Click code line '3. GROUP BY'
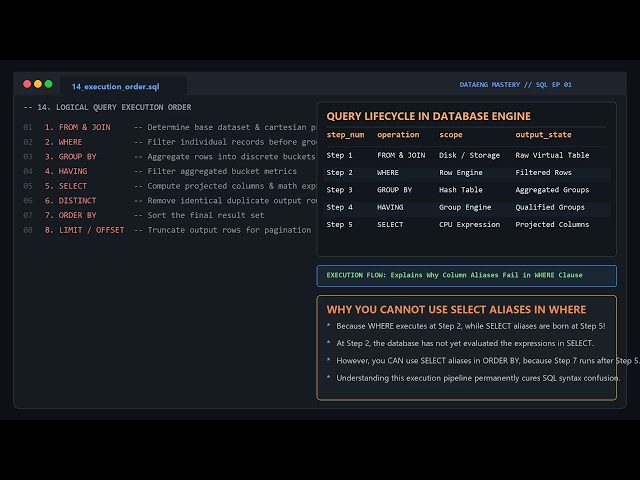640x480 pixels. point(71,156)
